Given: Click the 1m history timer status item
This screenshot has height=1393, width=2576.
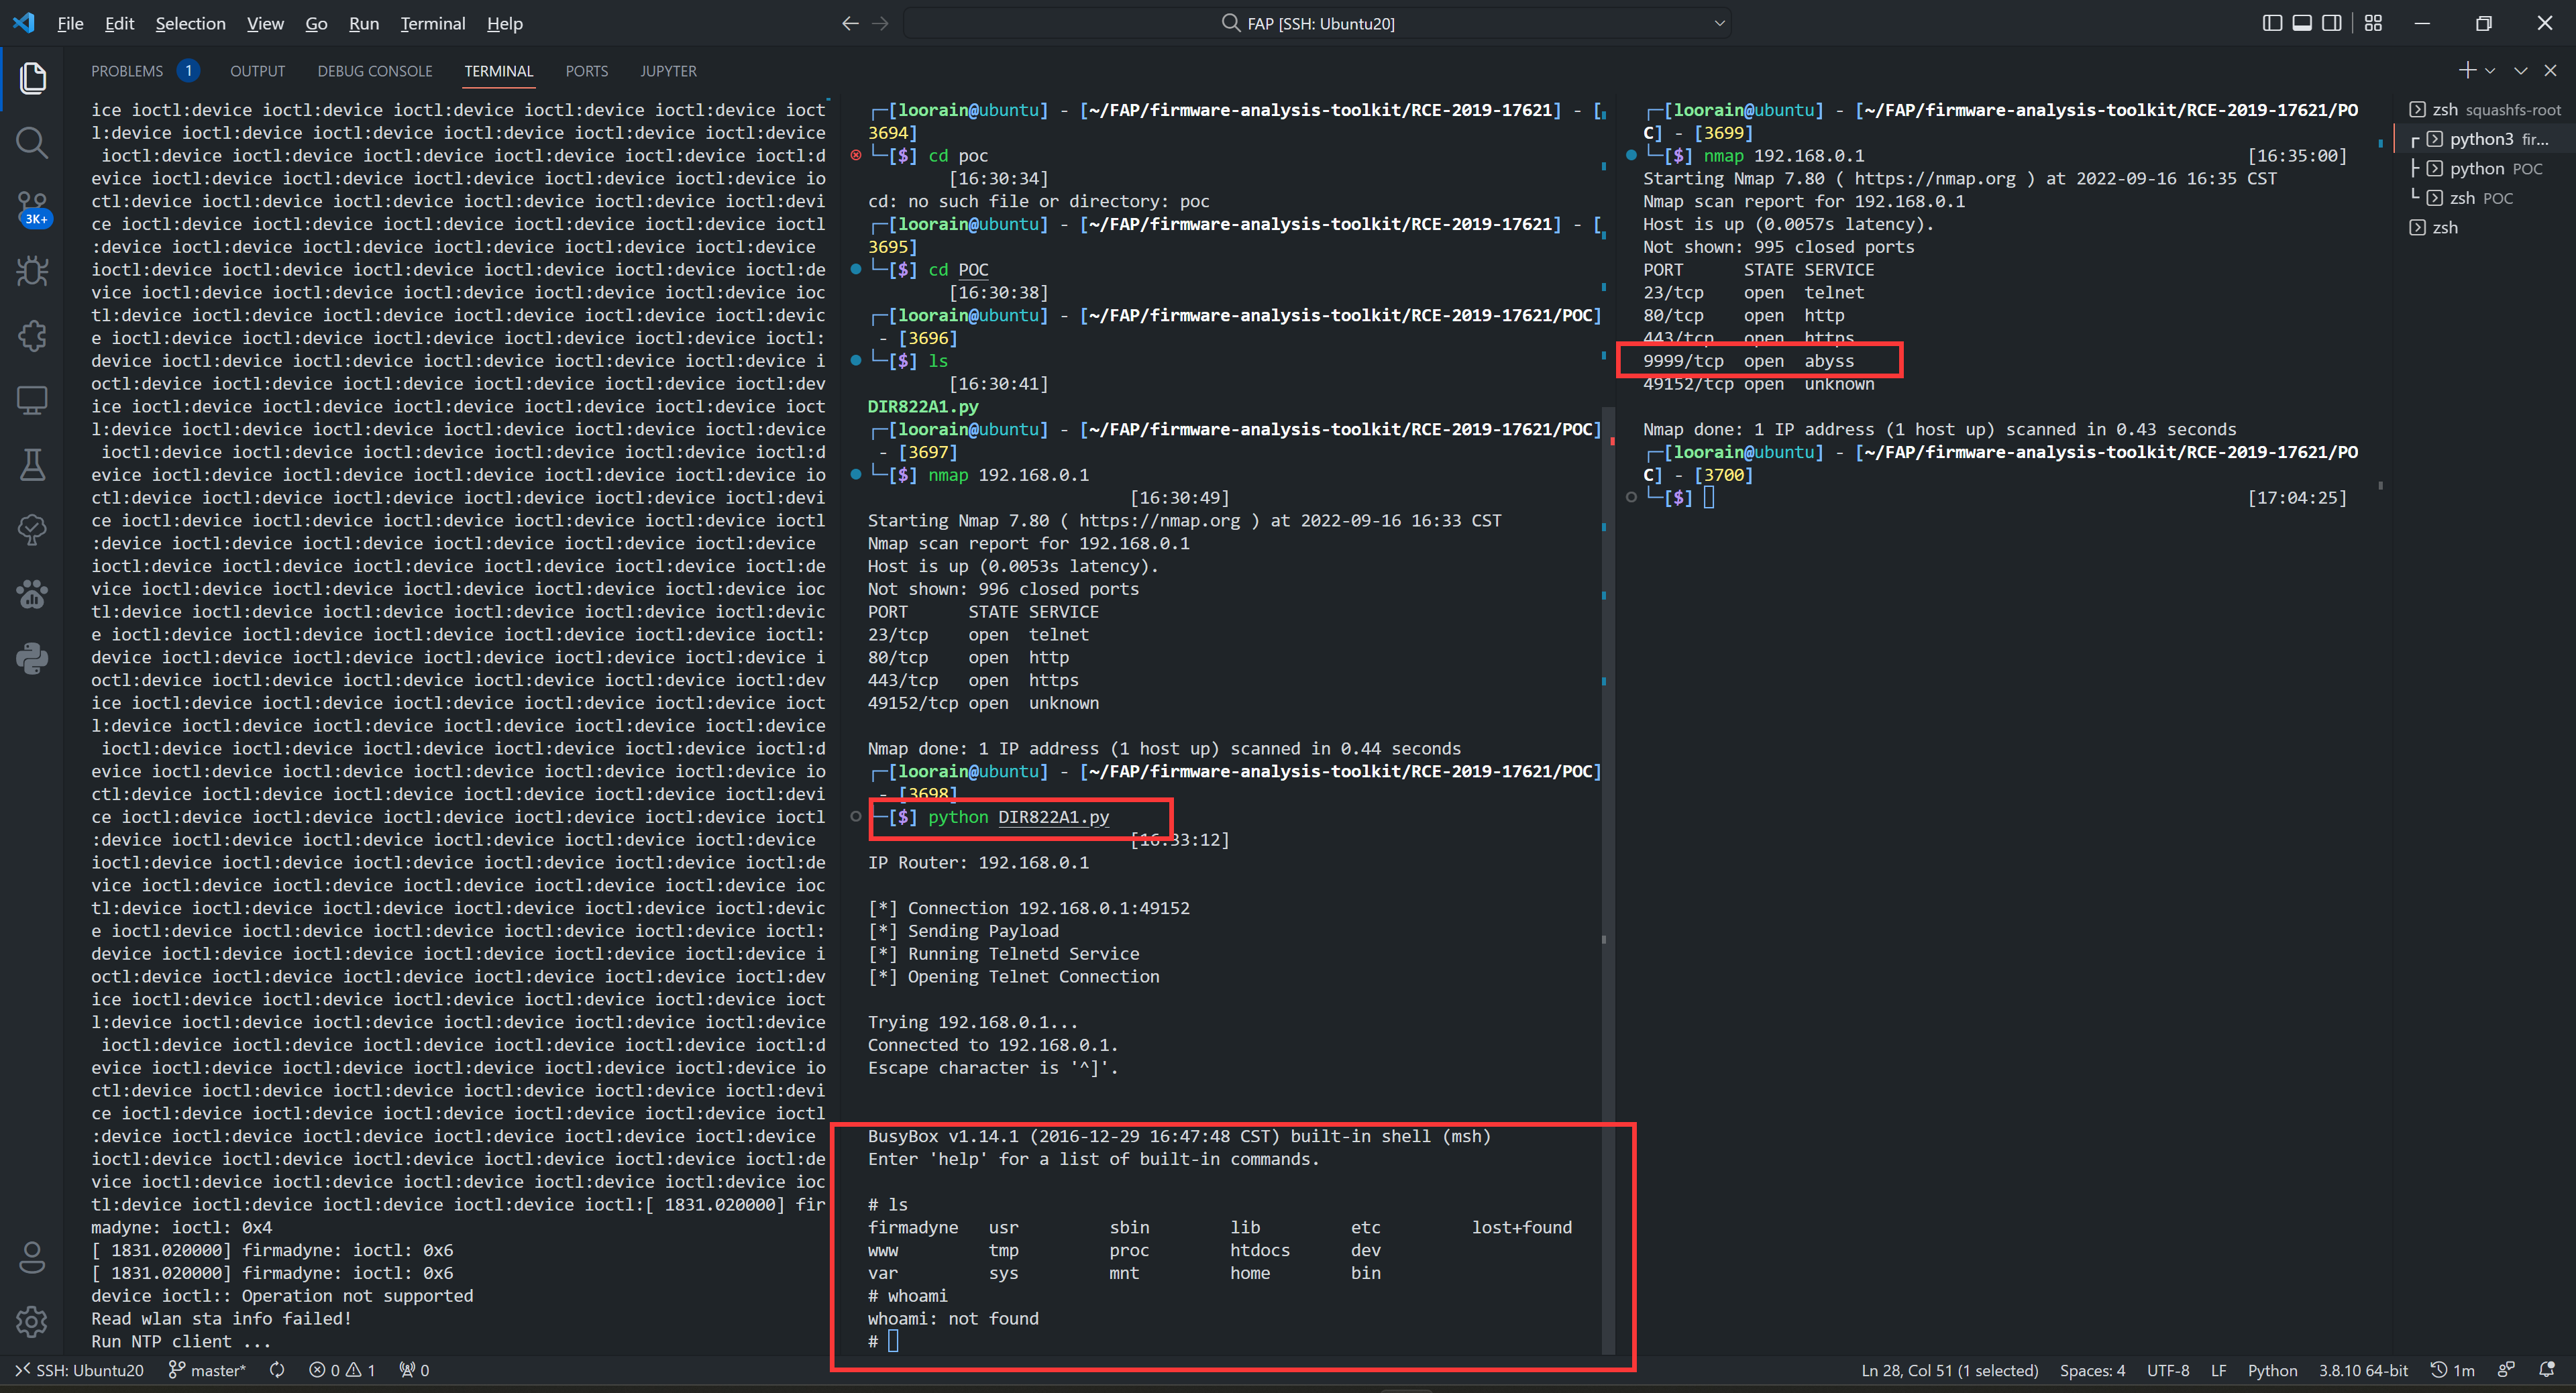Looking at the screenshot, I should pyautogui.click(x=2452, y=1370).
